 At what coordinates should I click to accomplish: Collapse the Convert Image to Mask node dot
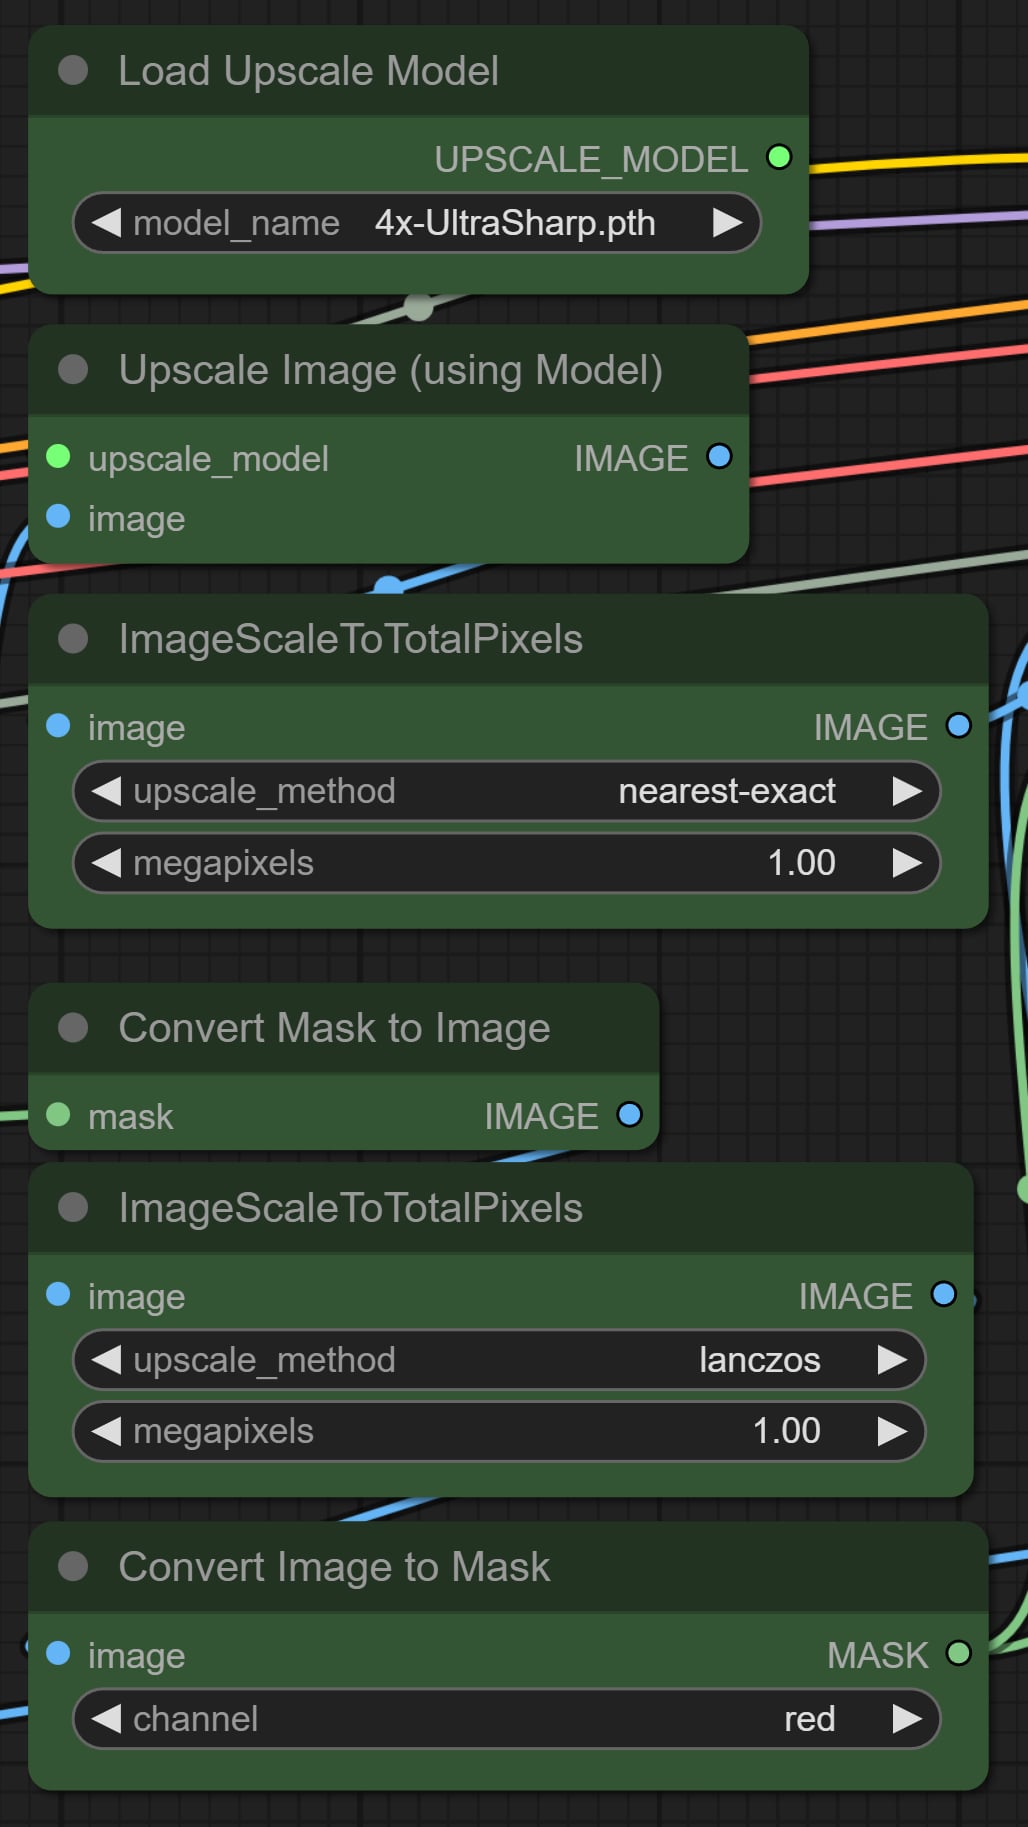pos(73,1567)
